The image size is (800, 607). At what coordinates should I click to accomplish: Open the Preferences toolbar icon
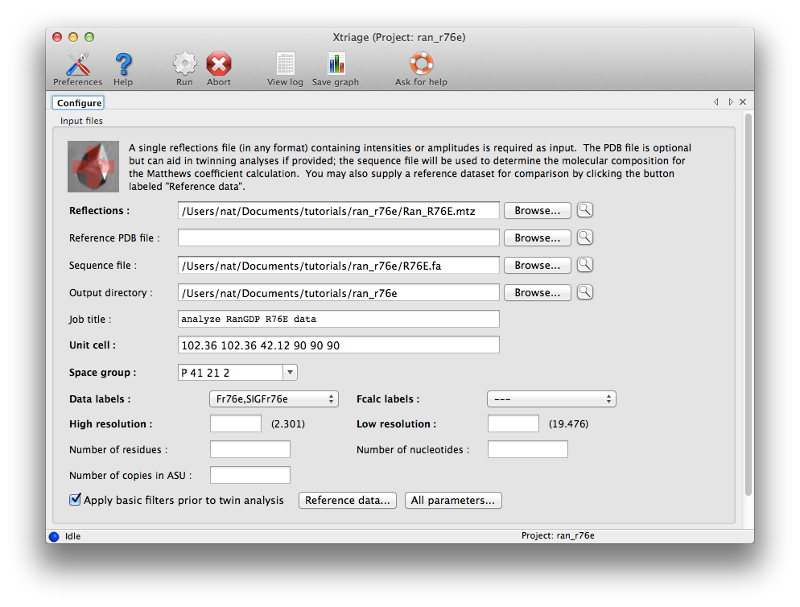coord(77,65)
